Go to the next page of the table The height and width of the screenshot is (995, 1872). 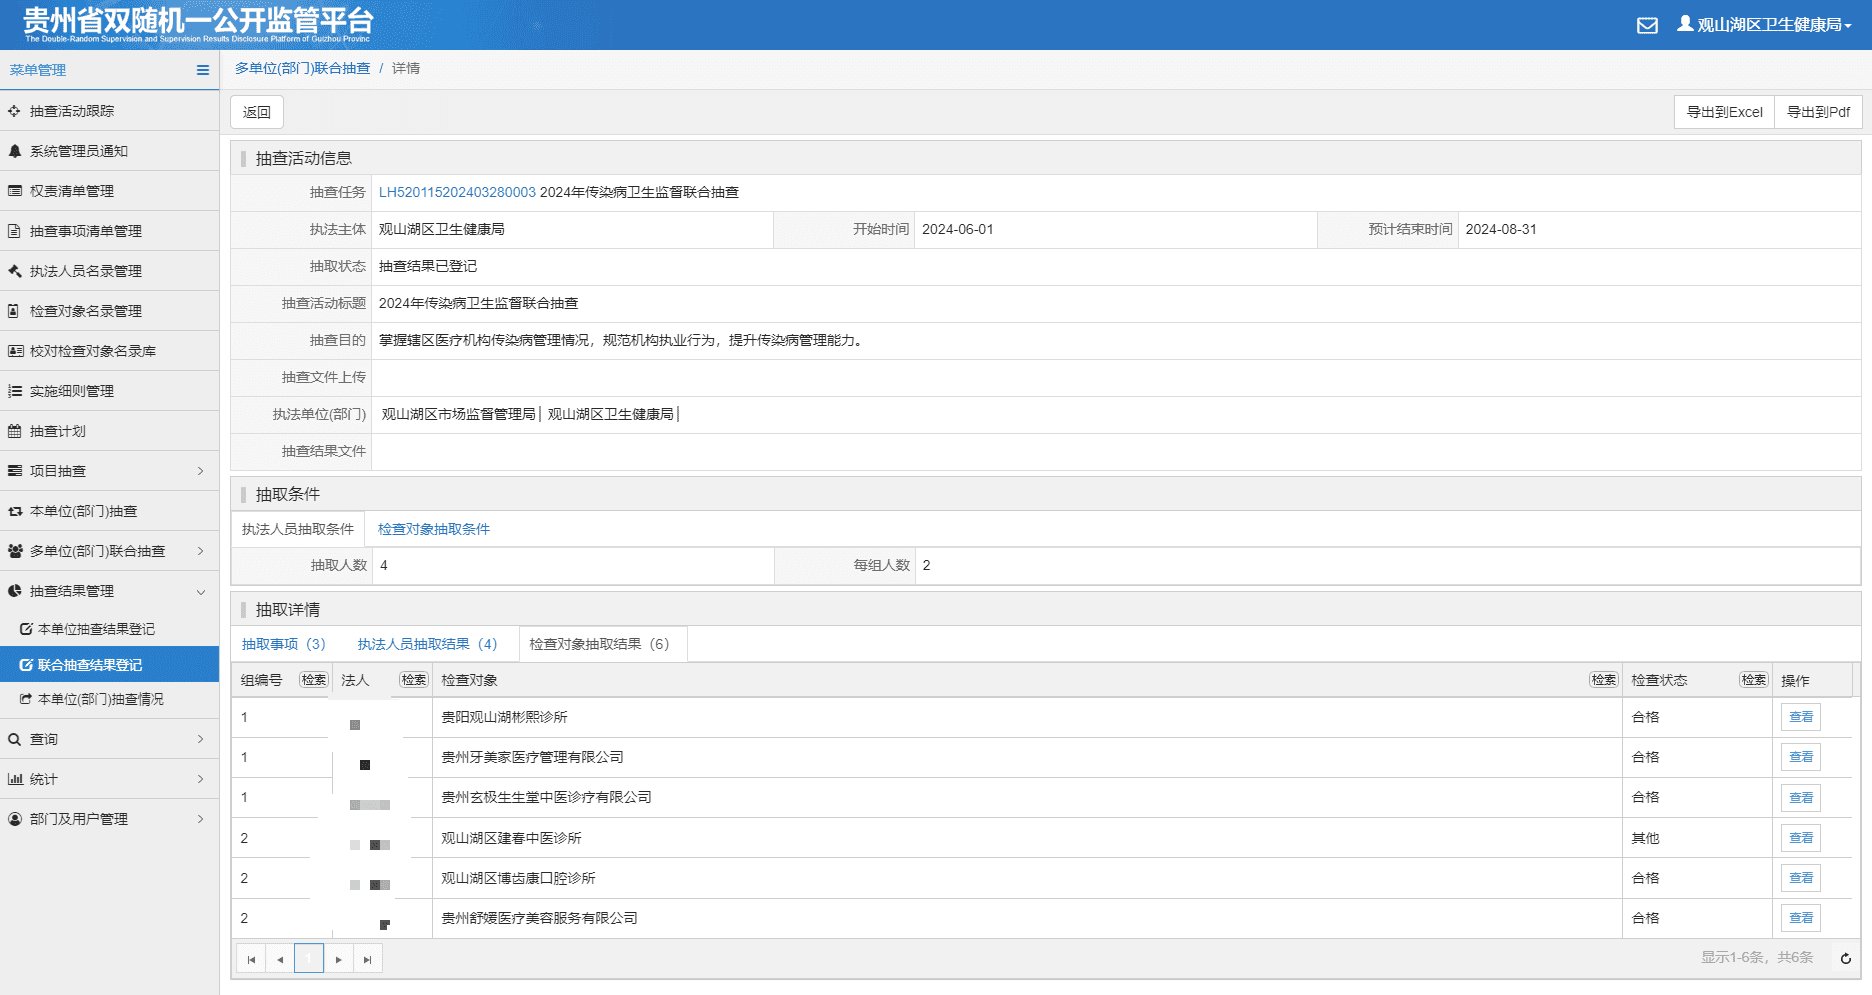click(338, 959)
